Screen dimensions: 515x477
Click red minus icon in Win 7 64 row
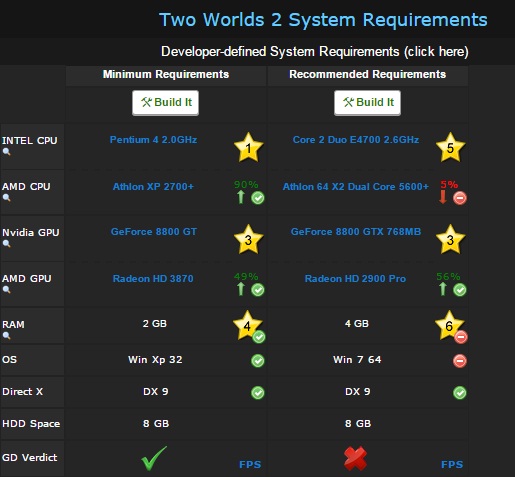pos(460,361)
